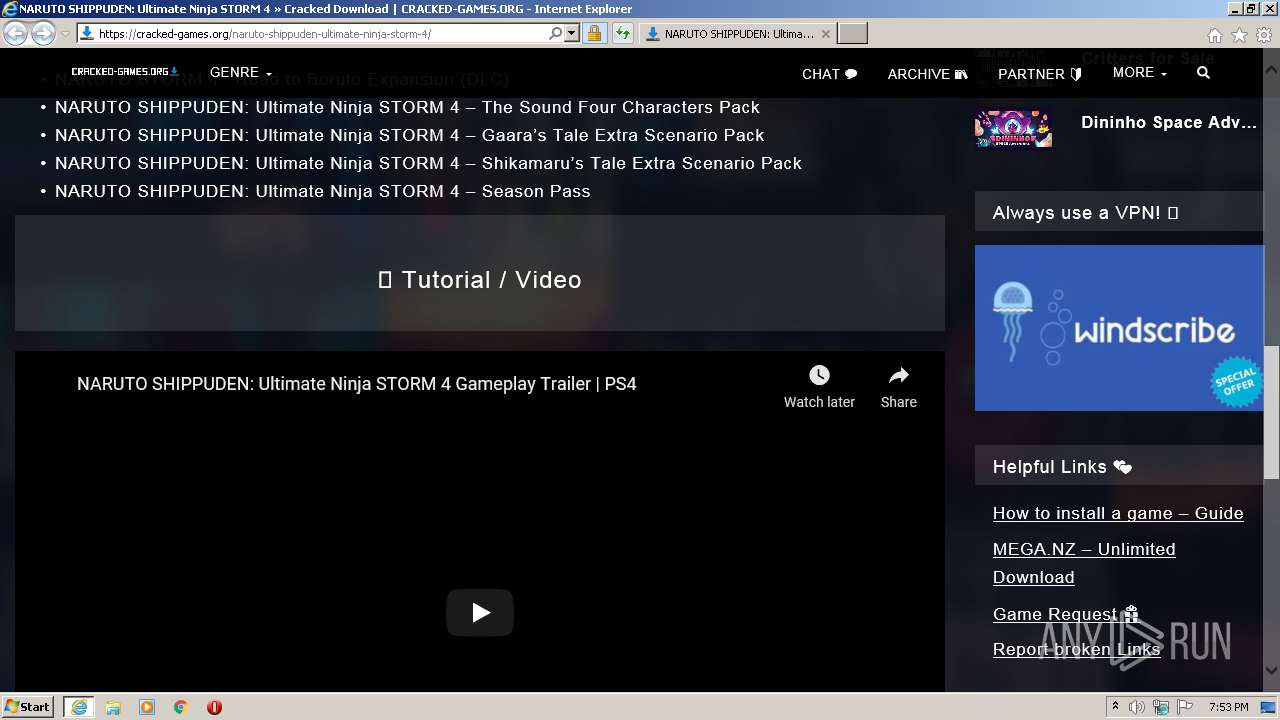This screenshot has width=1280, height=720.
Task: Click the IE Home icon
Action: pos(1214,35)
